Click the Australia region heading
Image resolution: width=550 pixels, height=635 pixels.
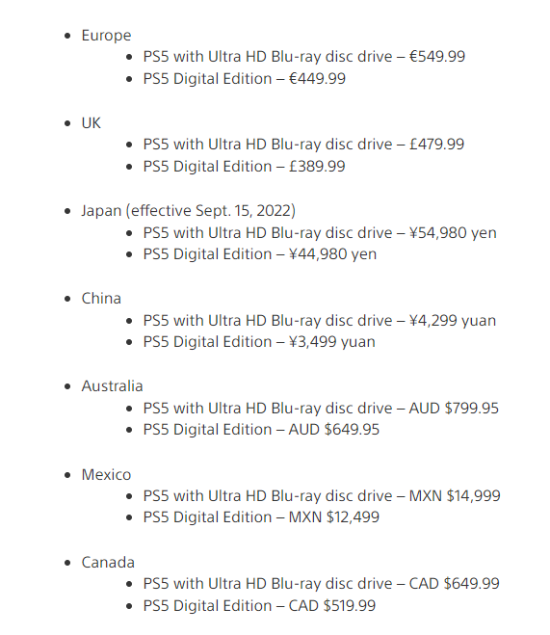112,386
